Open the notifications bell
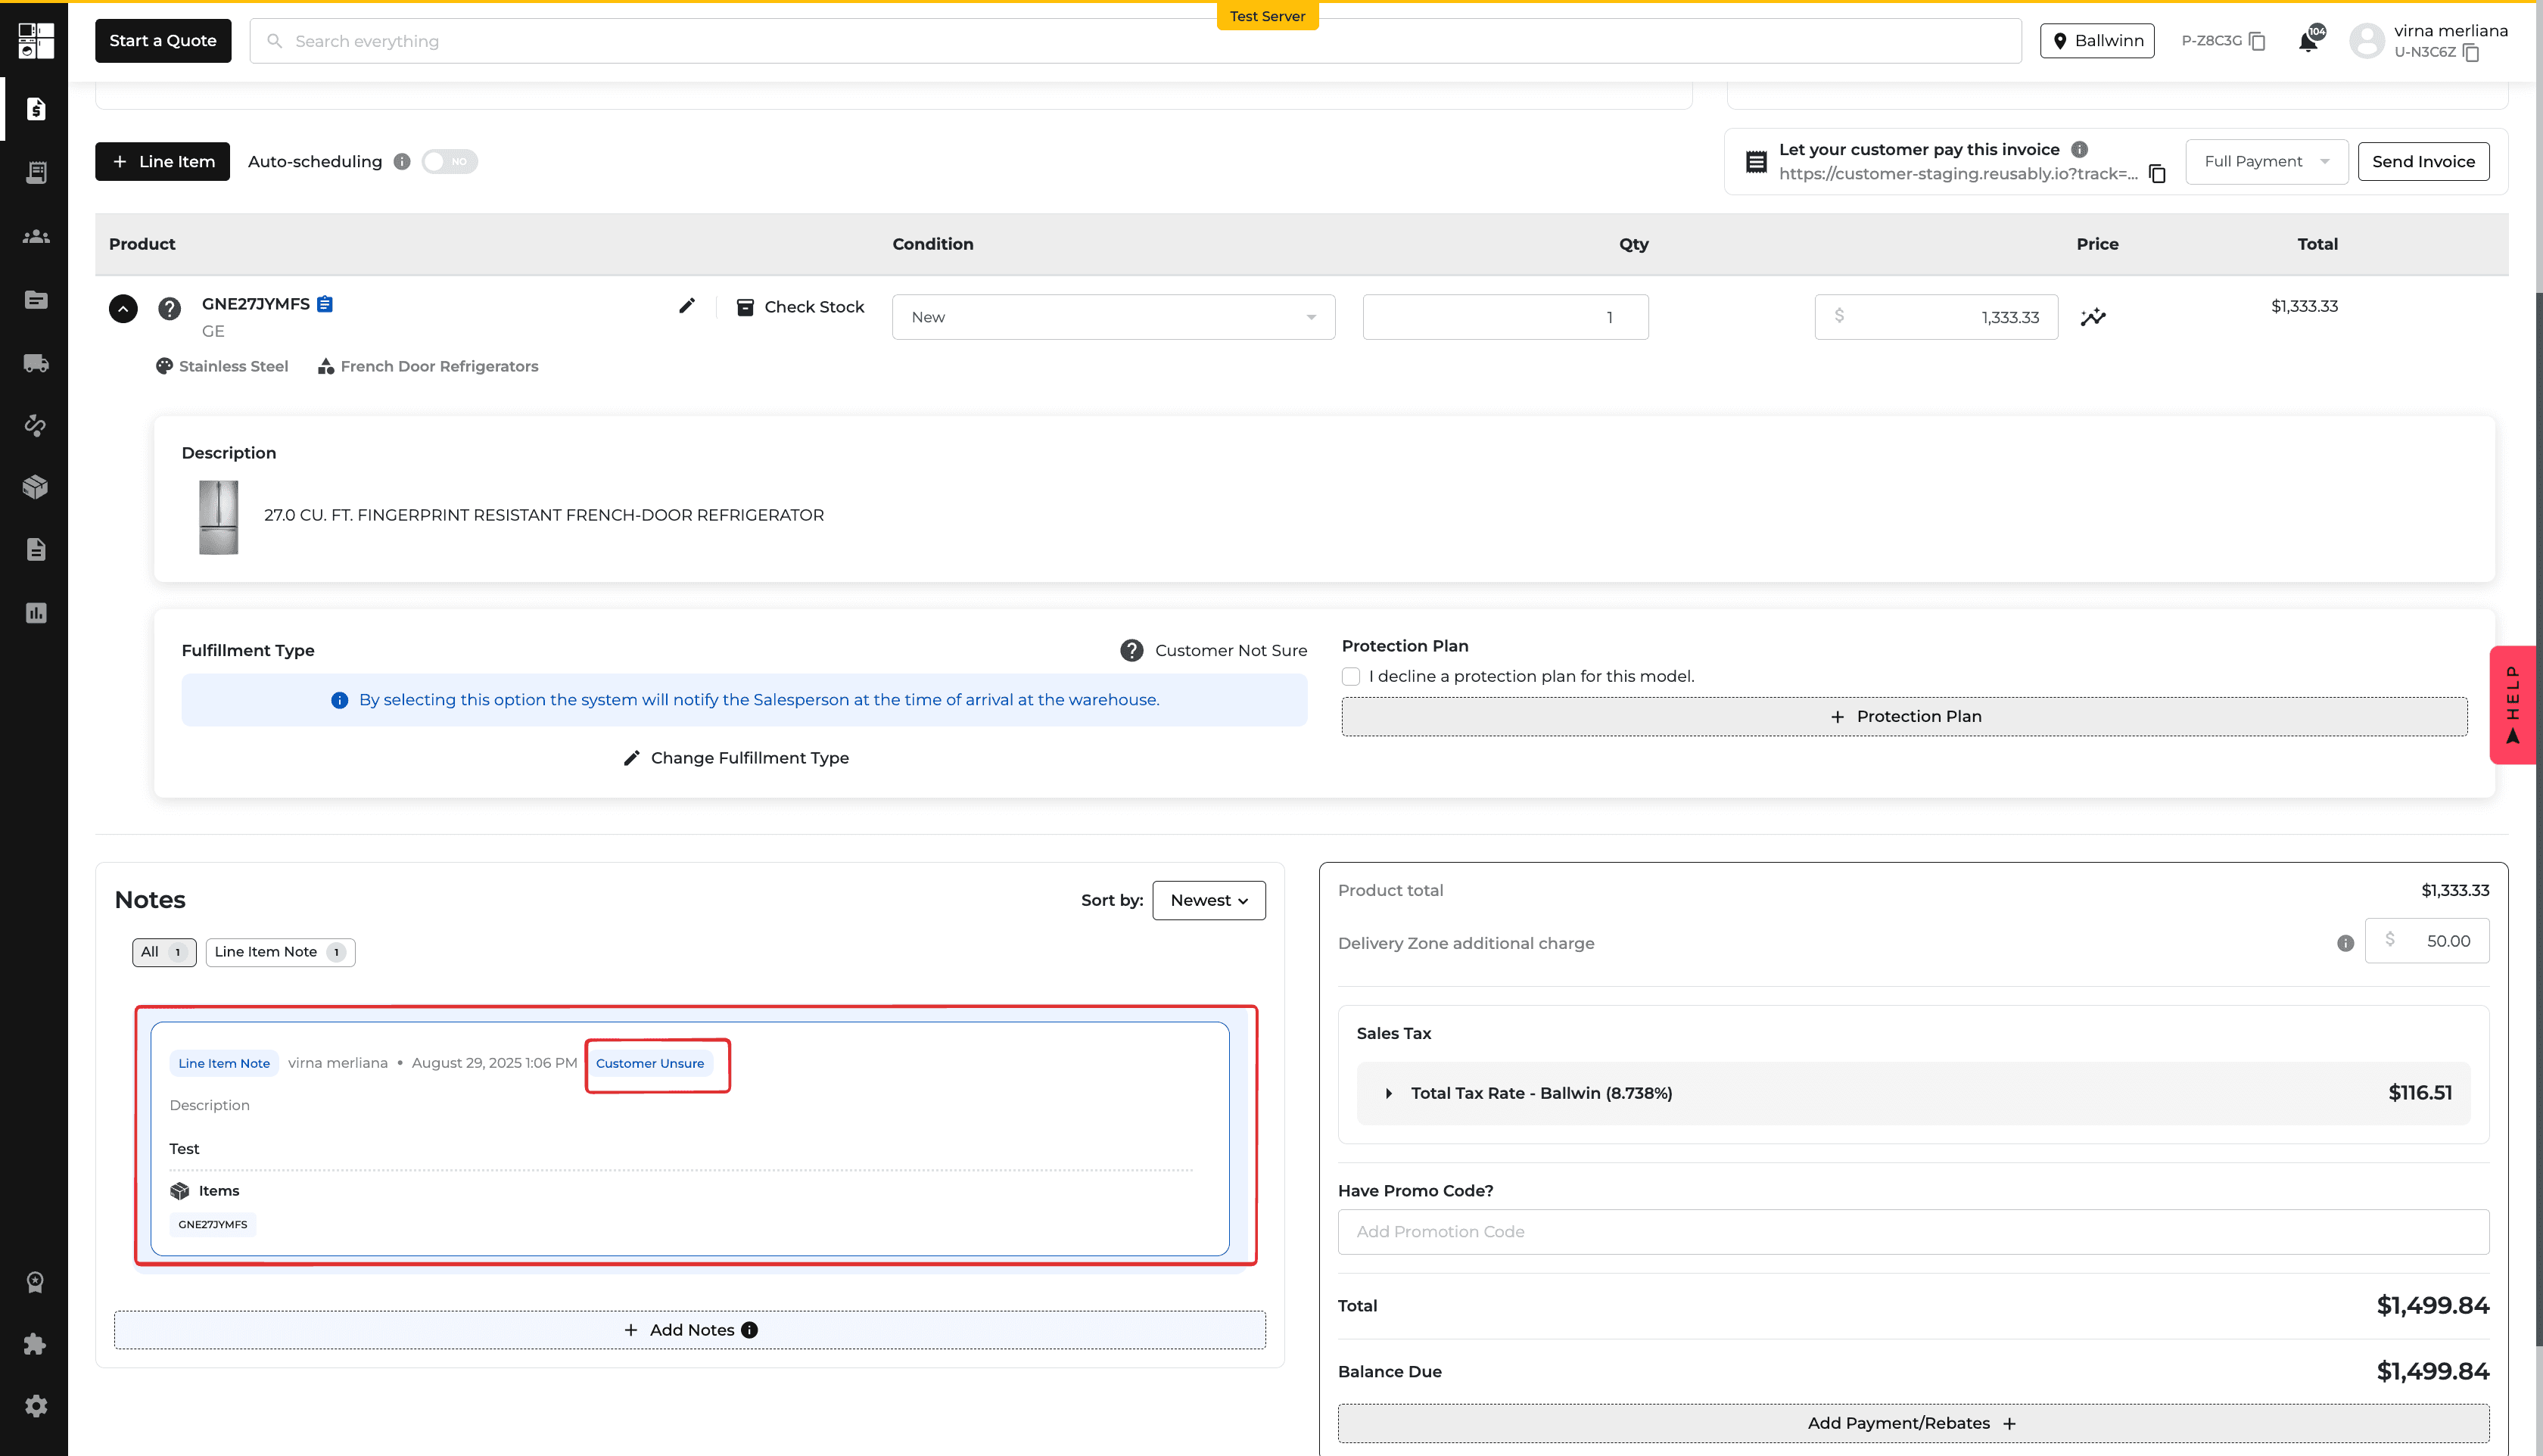The width and height of the screenshot is (2543, 1456). point(2308,41)
